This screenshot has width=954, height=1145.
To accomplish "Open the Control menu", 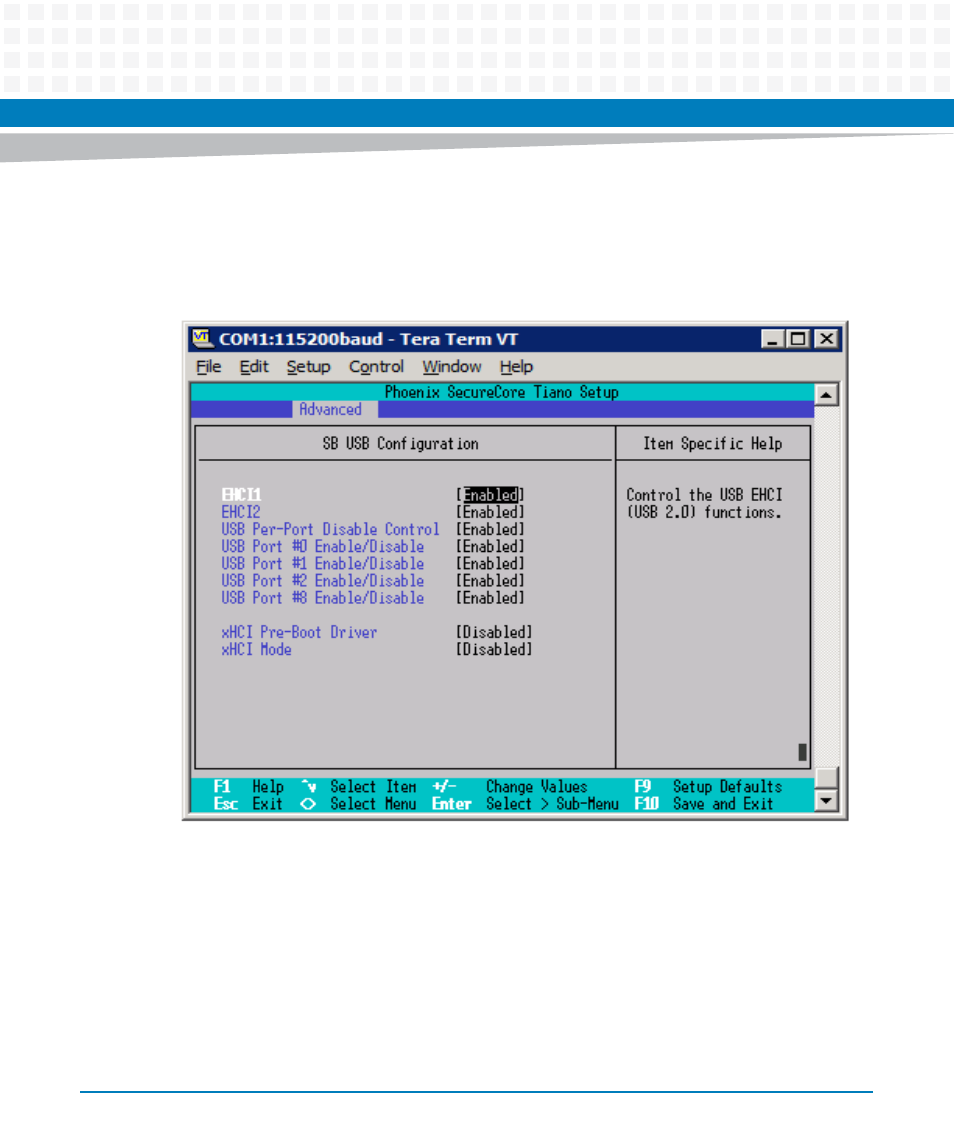I will click(376, 367).
